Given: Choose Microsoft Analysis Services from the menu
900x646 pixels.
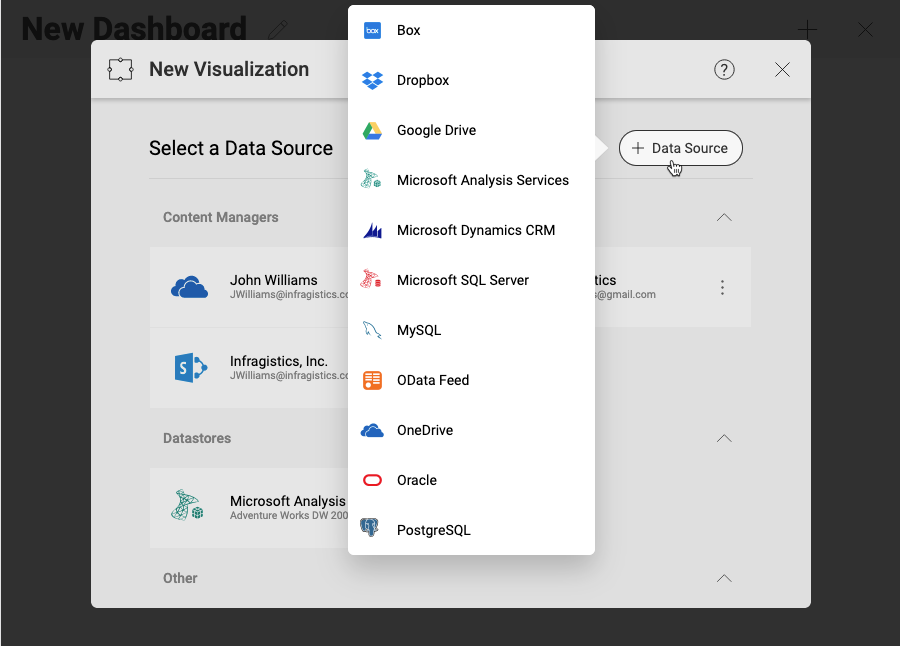Looking at the screenshot, I should click(x=482, y=180).
